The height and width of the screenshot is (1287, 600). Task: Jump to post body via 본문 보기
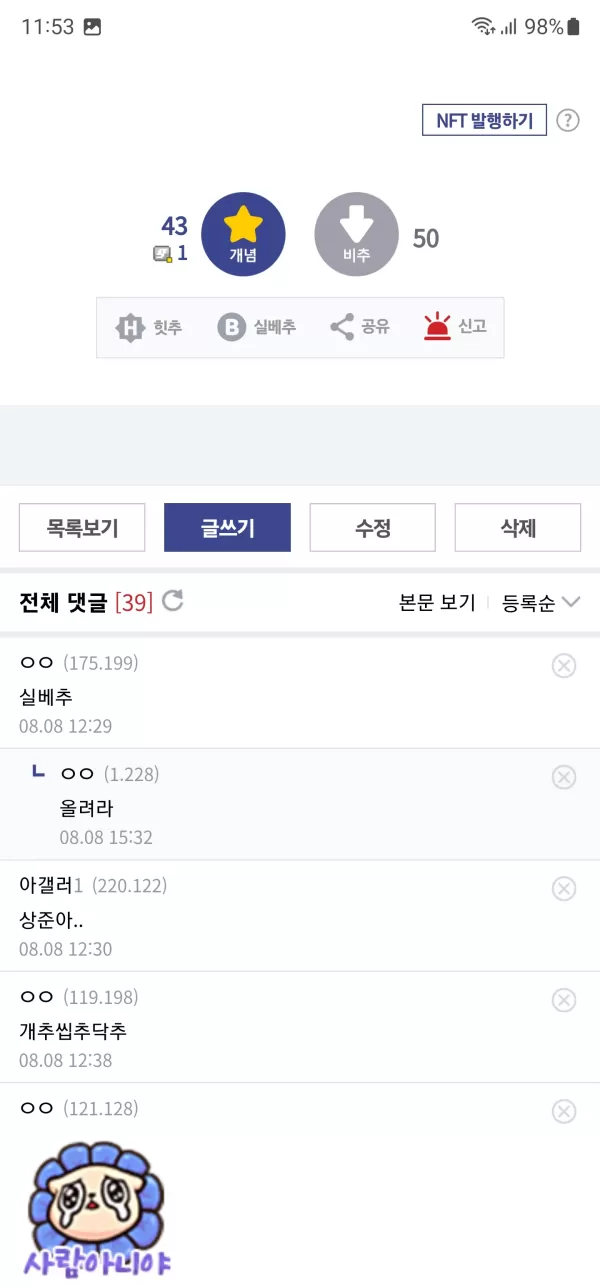pyautogui.click(x=437, y=603)
